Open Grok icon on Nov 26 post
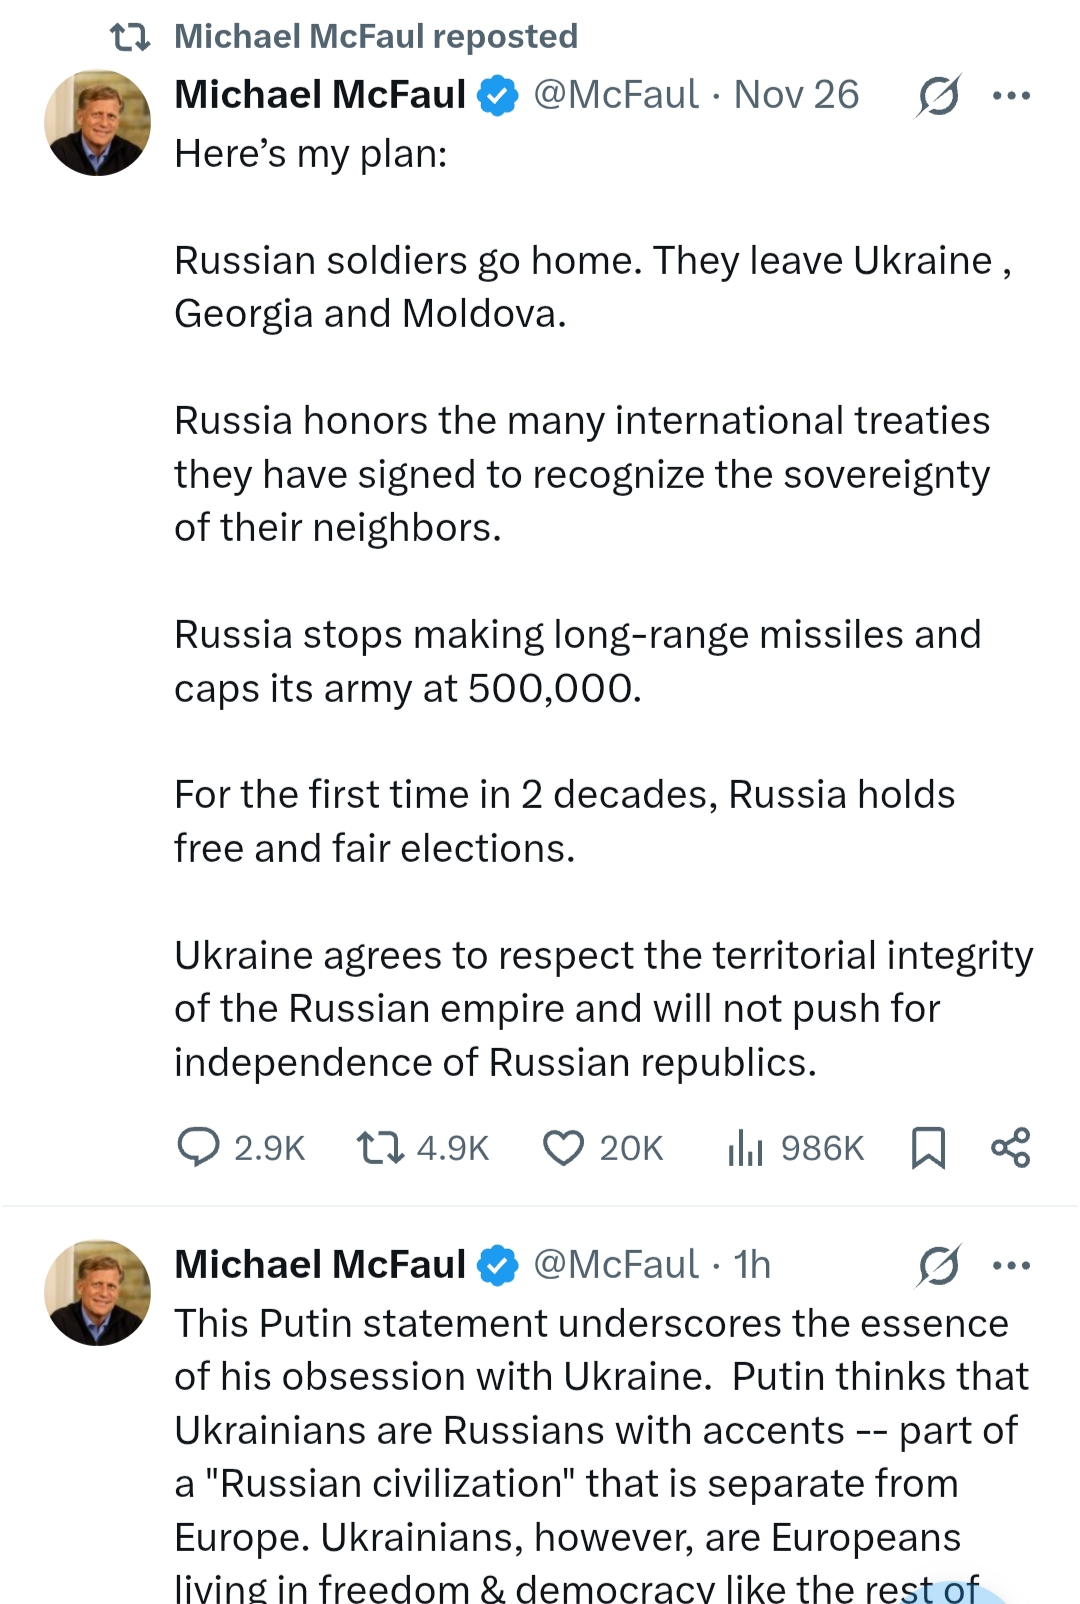The image size is (1080, 1604). tap(938, 96)
